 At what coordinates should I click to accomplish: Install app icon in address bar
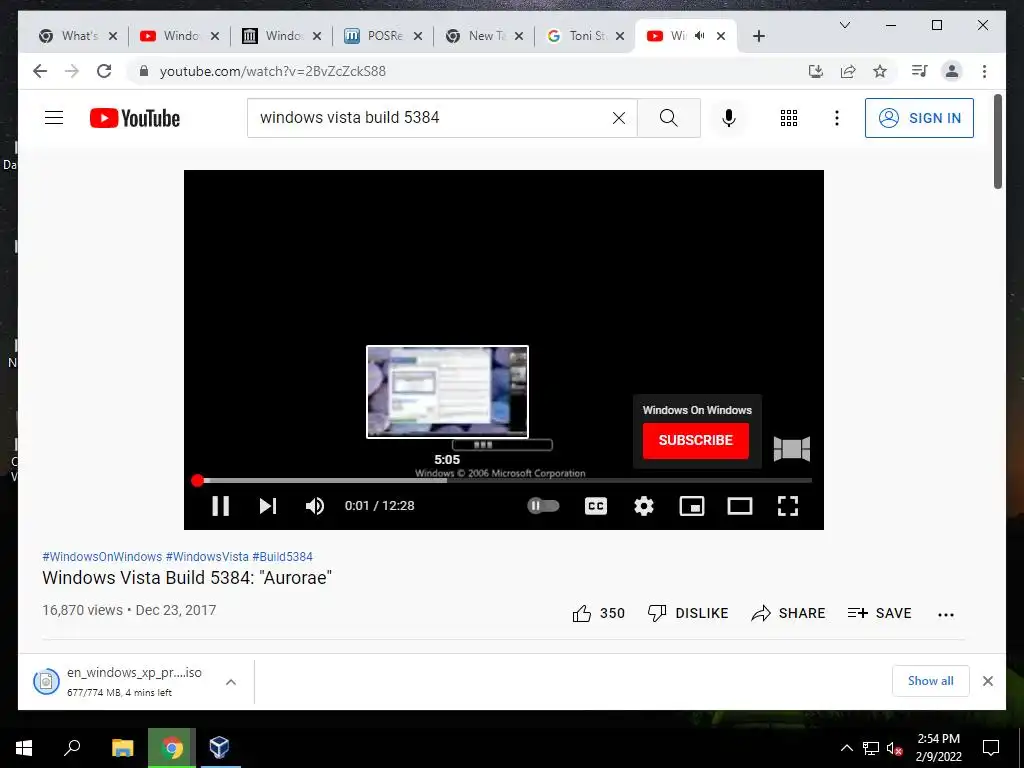click(x=816, y=71)
